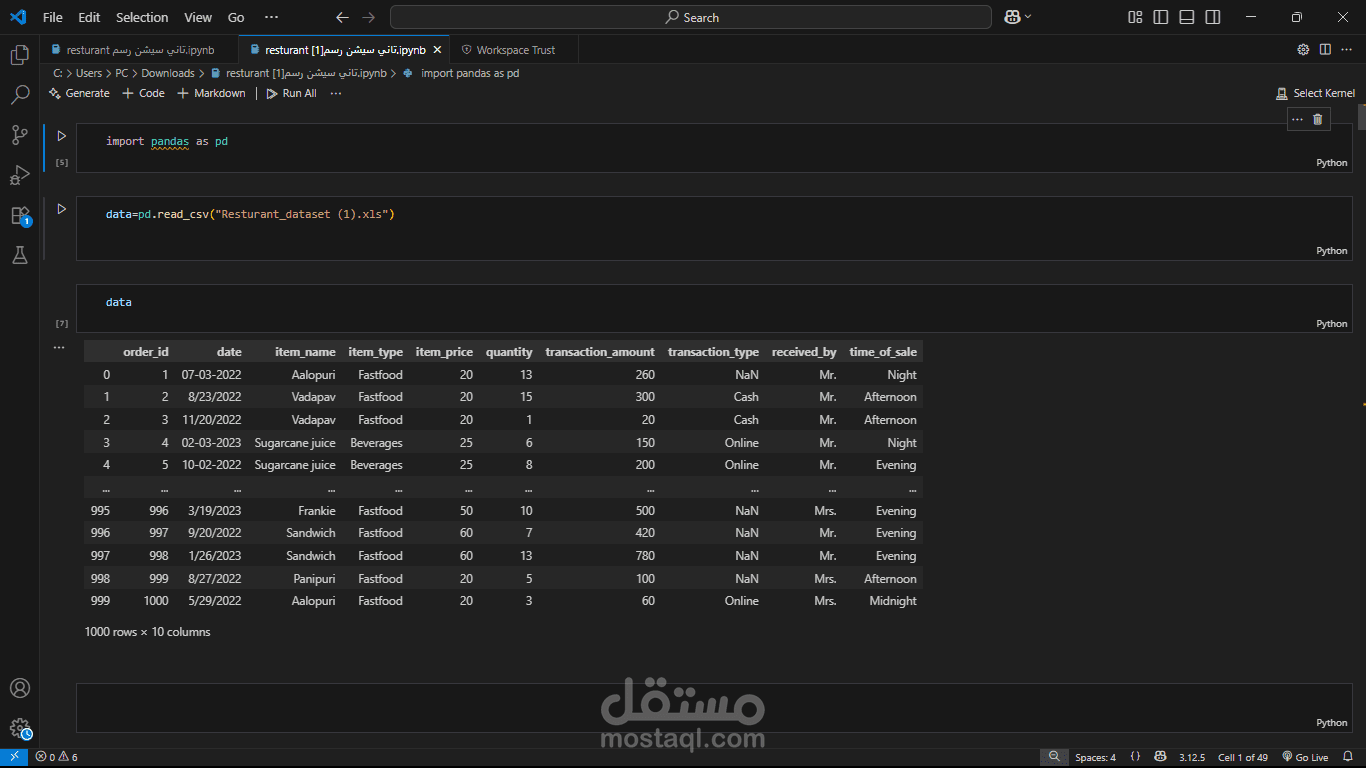
Task: Click the Generate button
Action: [79, 93]
